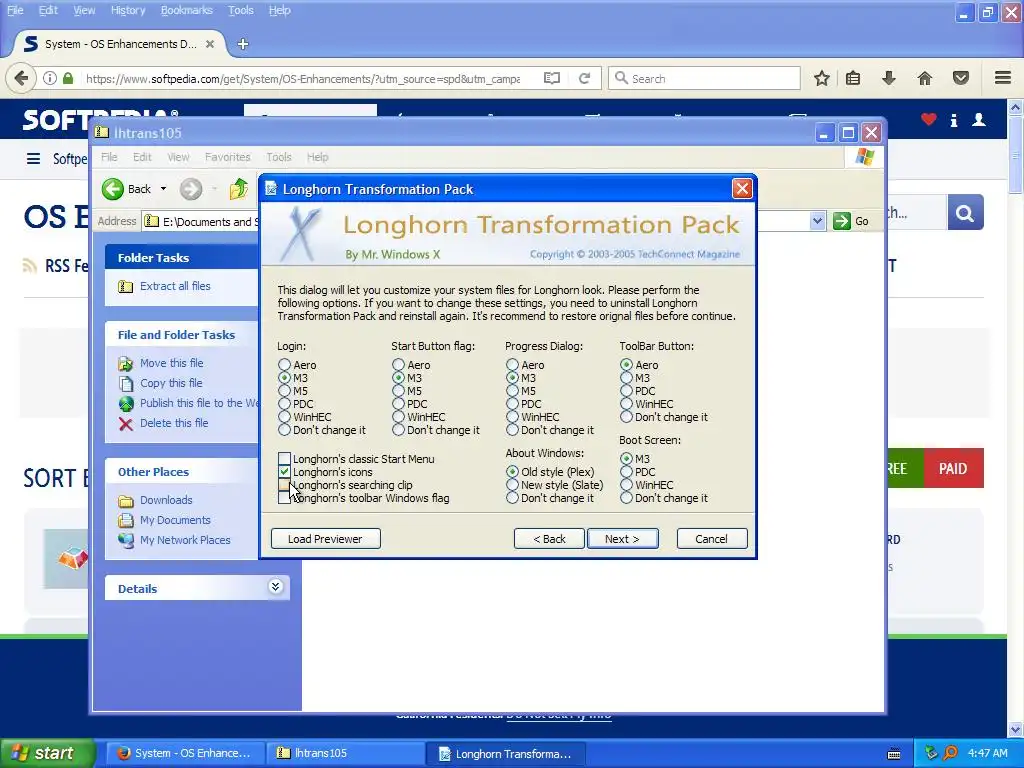Uncheck Longhorn's icons checkbox
Screen dimensions: 1024x768
284,472
